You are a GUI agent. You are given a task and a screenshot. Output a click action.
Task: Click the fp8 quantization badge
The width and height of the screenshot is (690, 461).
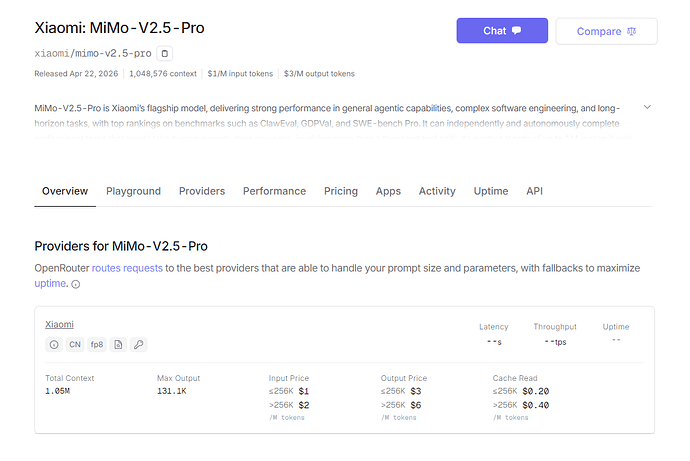tap(97, 344)
